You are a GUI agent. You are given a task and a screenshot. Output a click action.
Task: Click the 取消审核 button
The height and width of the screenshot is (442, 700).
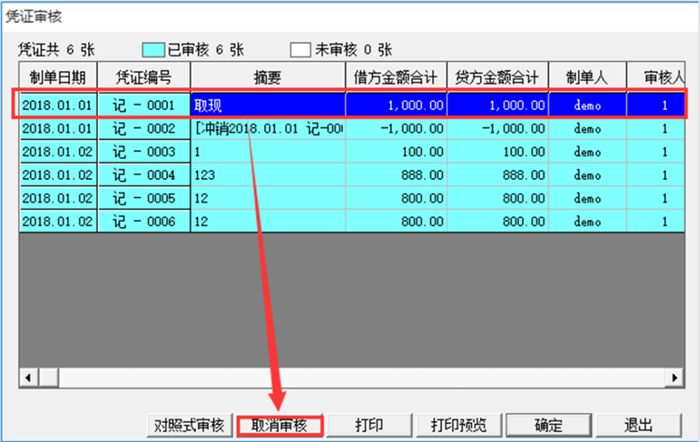point(279,425)
